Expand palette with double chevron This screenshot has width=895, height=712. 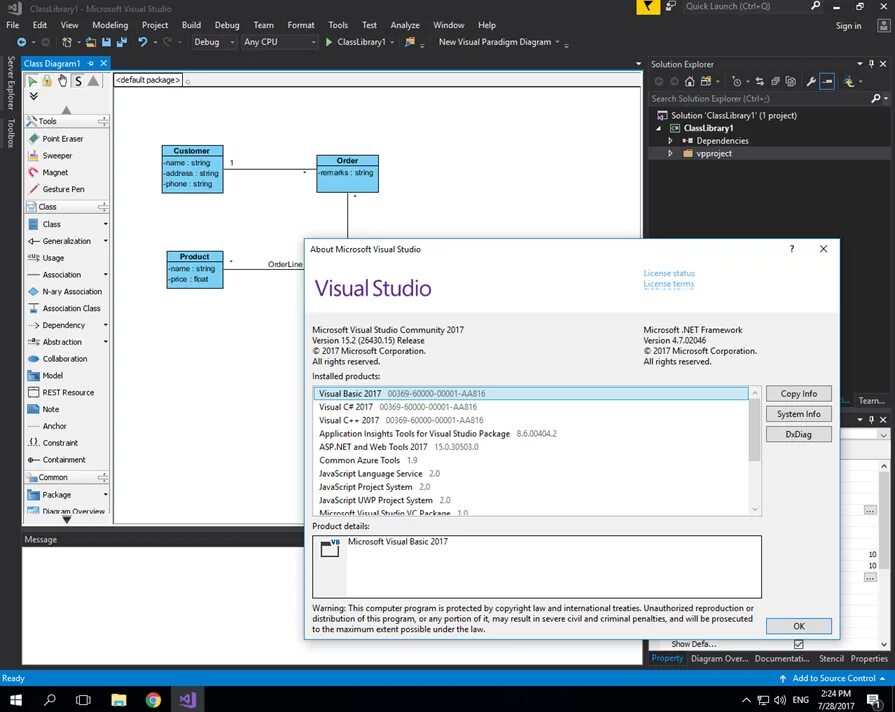[x=34, y=96]
